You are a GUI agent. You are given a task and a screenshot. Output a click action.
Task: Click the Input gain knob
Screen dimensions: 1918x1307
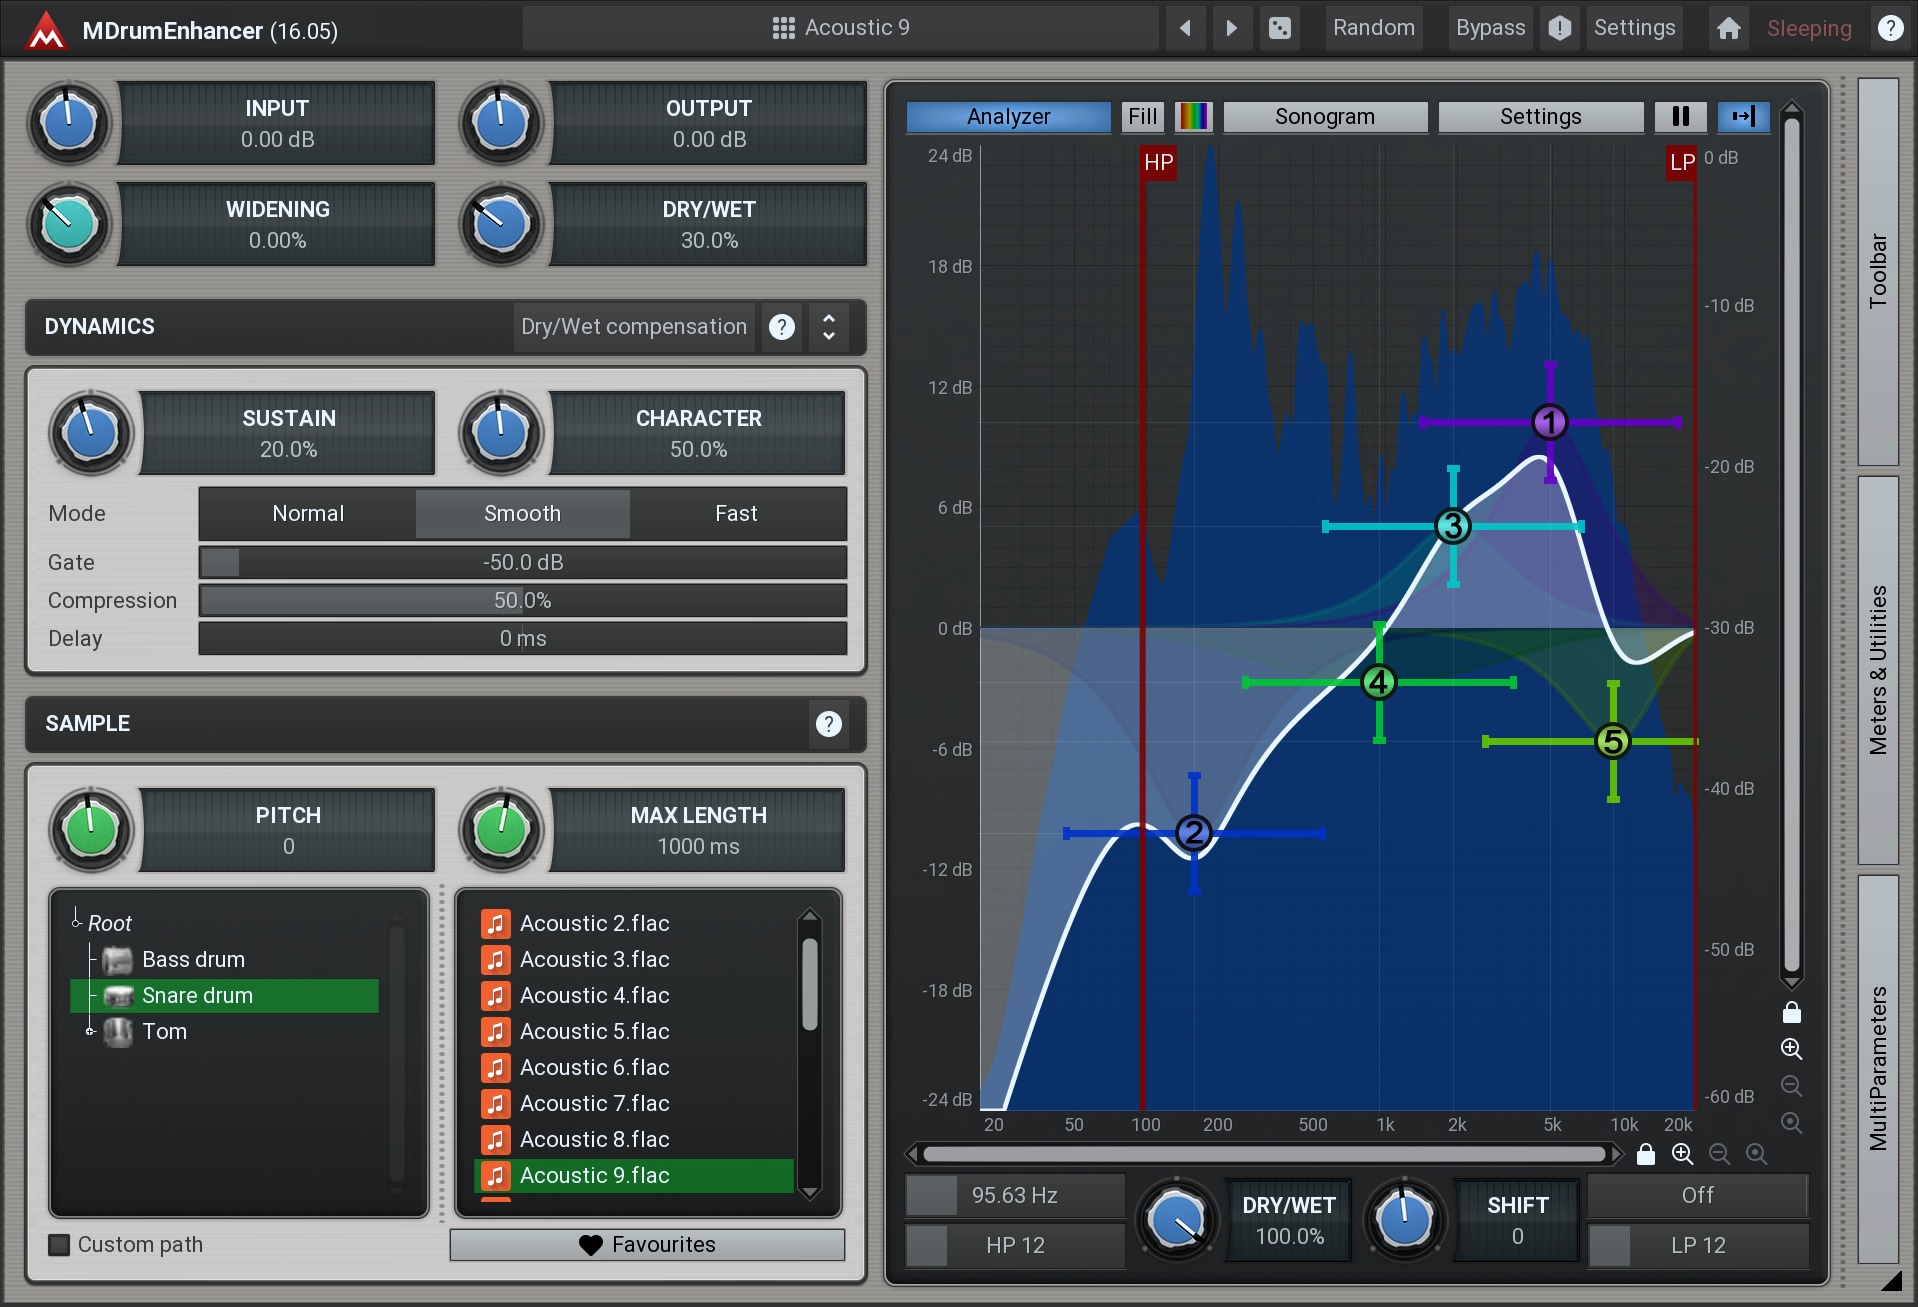pos(69,123)
